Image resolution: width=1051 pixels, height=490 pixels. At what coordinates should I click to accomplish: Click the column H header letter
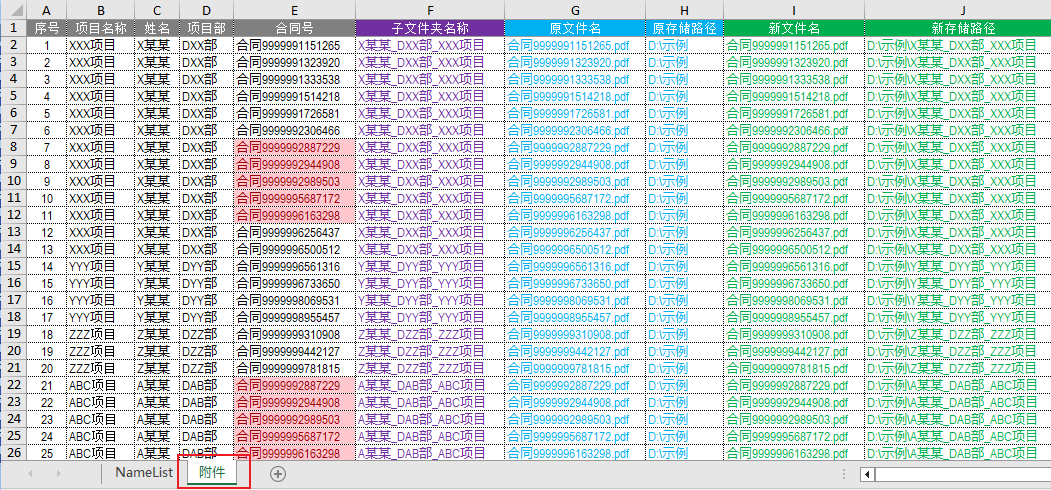pos(684,10)
